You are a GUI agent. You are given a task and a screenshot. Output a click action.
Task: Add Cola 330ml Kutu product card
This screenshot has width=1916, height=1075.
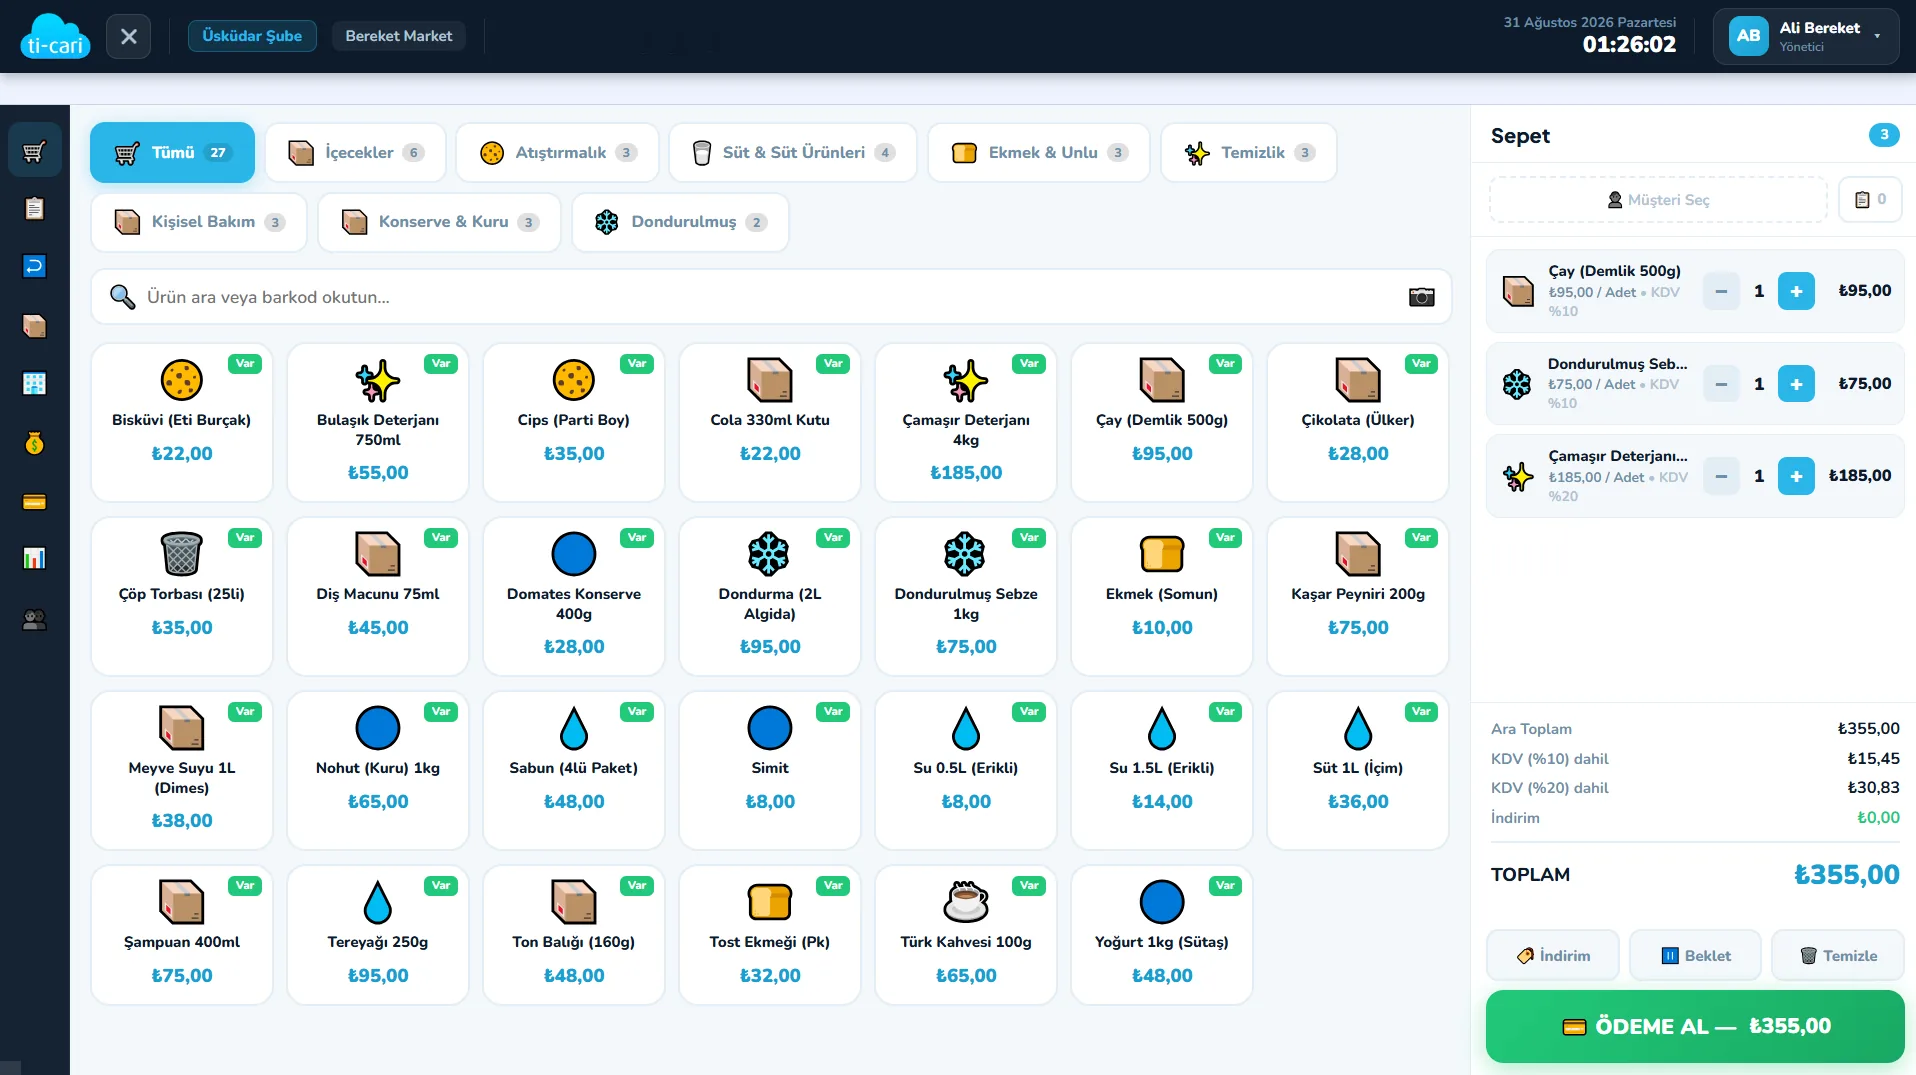pos(770,422)
